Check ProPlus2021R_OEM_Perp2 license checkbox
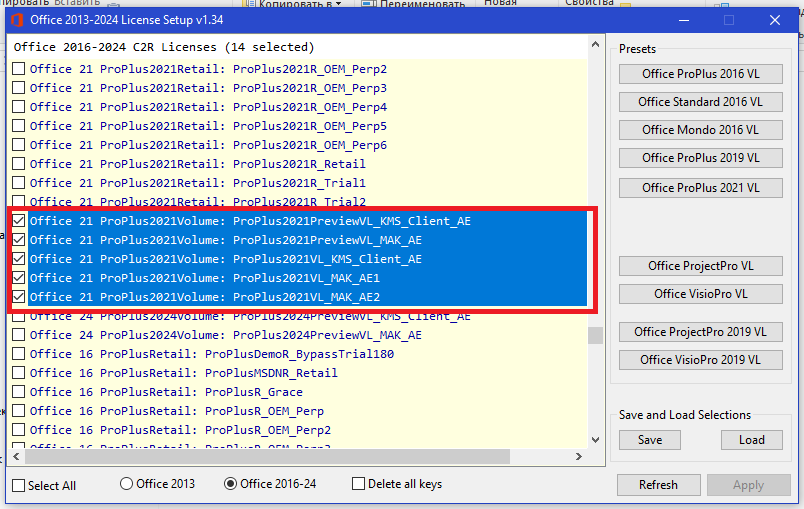The height and width of the screenshot is (509, 804). point(18,69)
